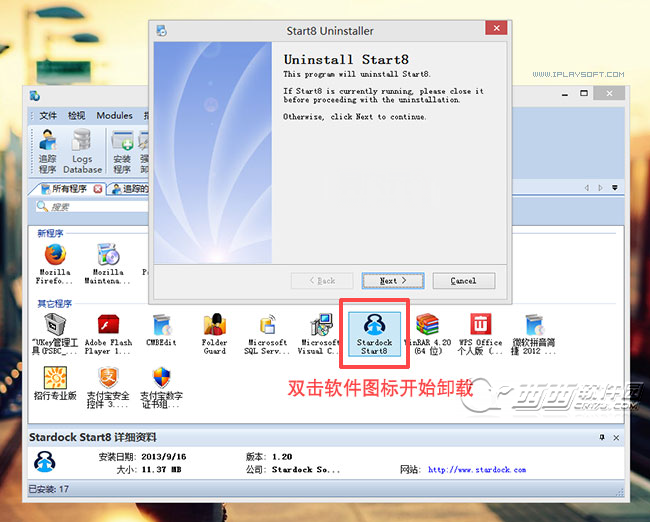Close the 所有程序 tab
Image resolution: width=650 pixels, height=522 pixels.
pos(98,189)
